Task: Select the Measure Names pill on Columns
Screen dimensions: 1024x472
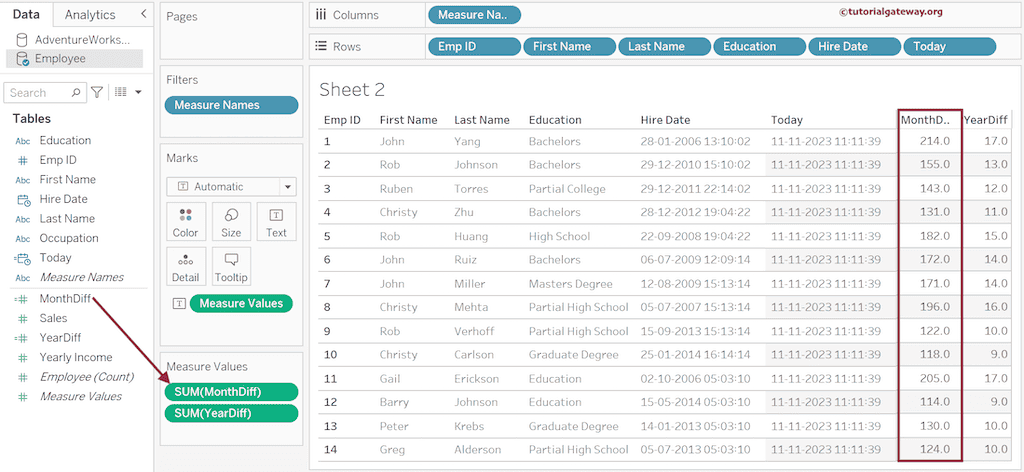Action: point(474,15)
